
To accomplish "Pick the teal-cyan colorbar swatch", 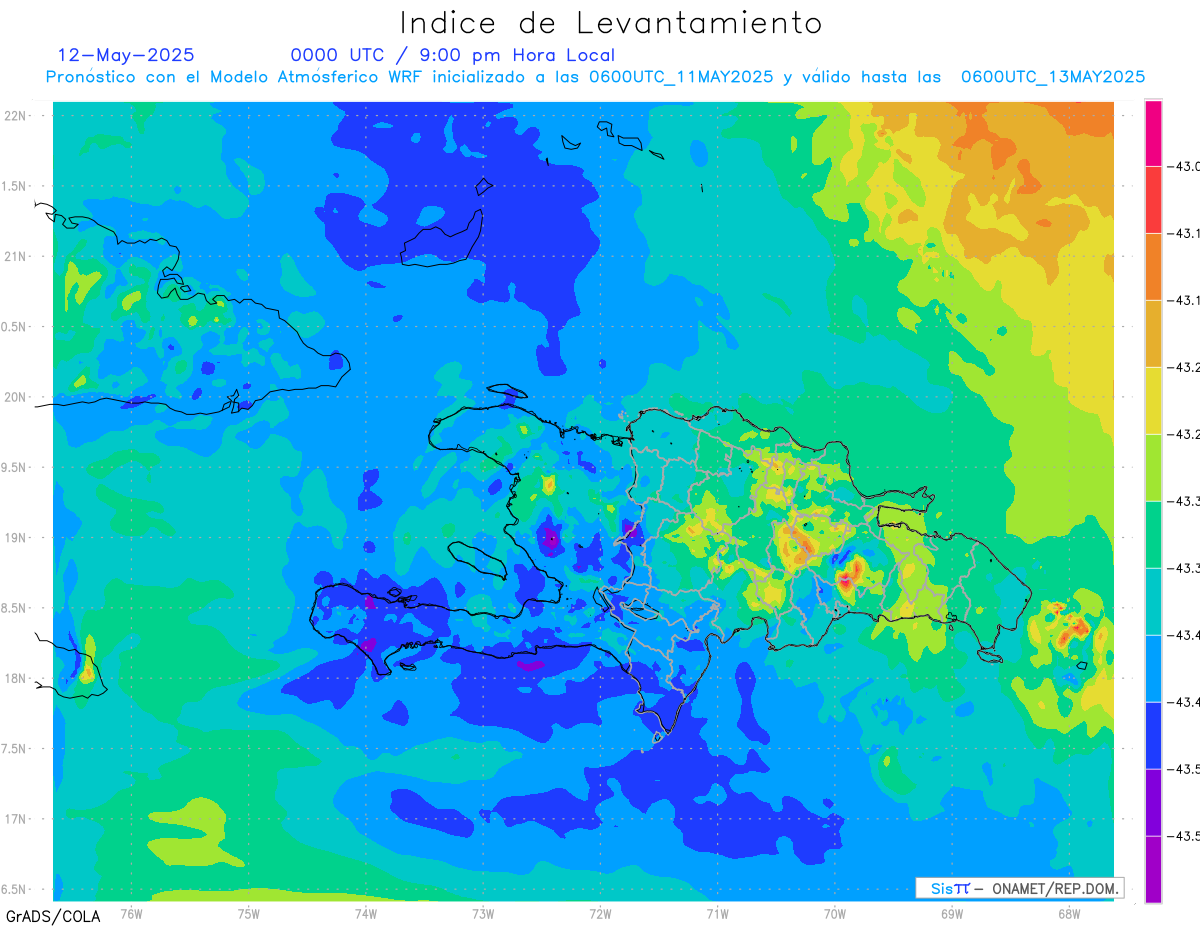I will 1153,602.
